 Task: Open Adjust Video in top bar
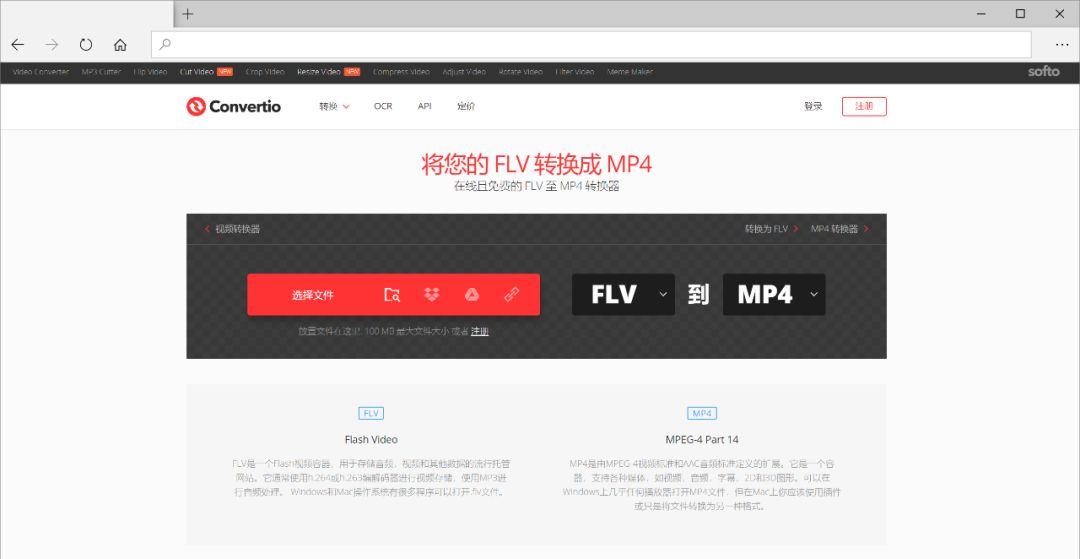[x=464, y=72]
